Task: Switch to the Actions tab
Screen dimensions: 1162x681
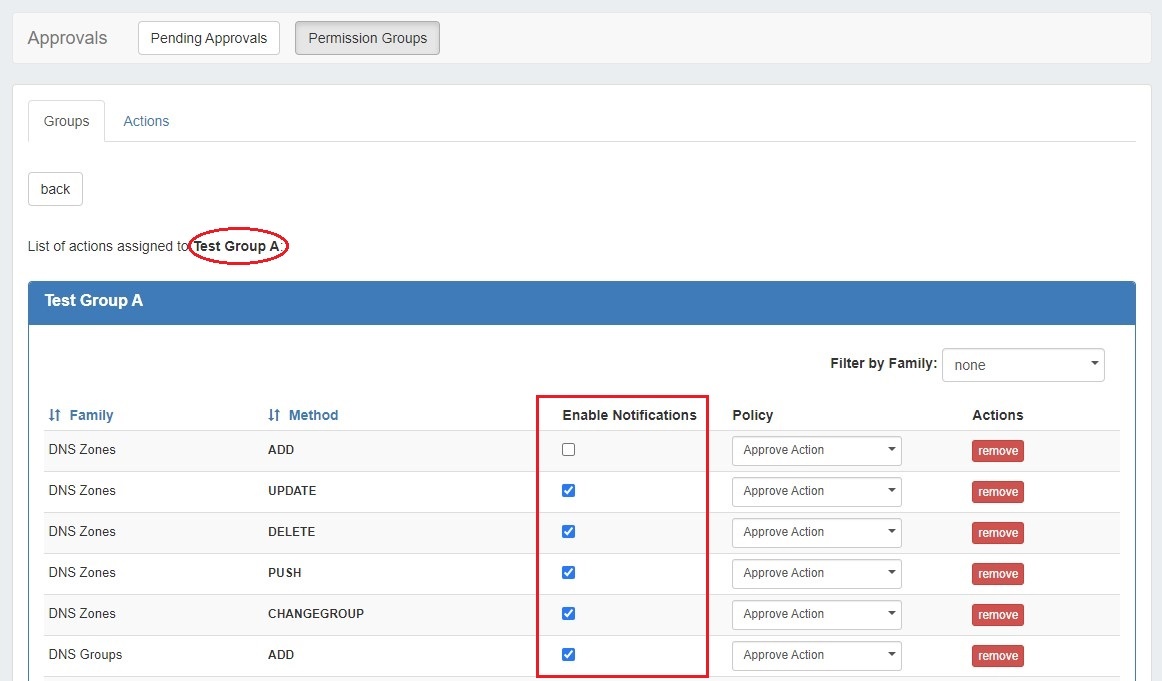Action: pos(146,121)
